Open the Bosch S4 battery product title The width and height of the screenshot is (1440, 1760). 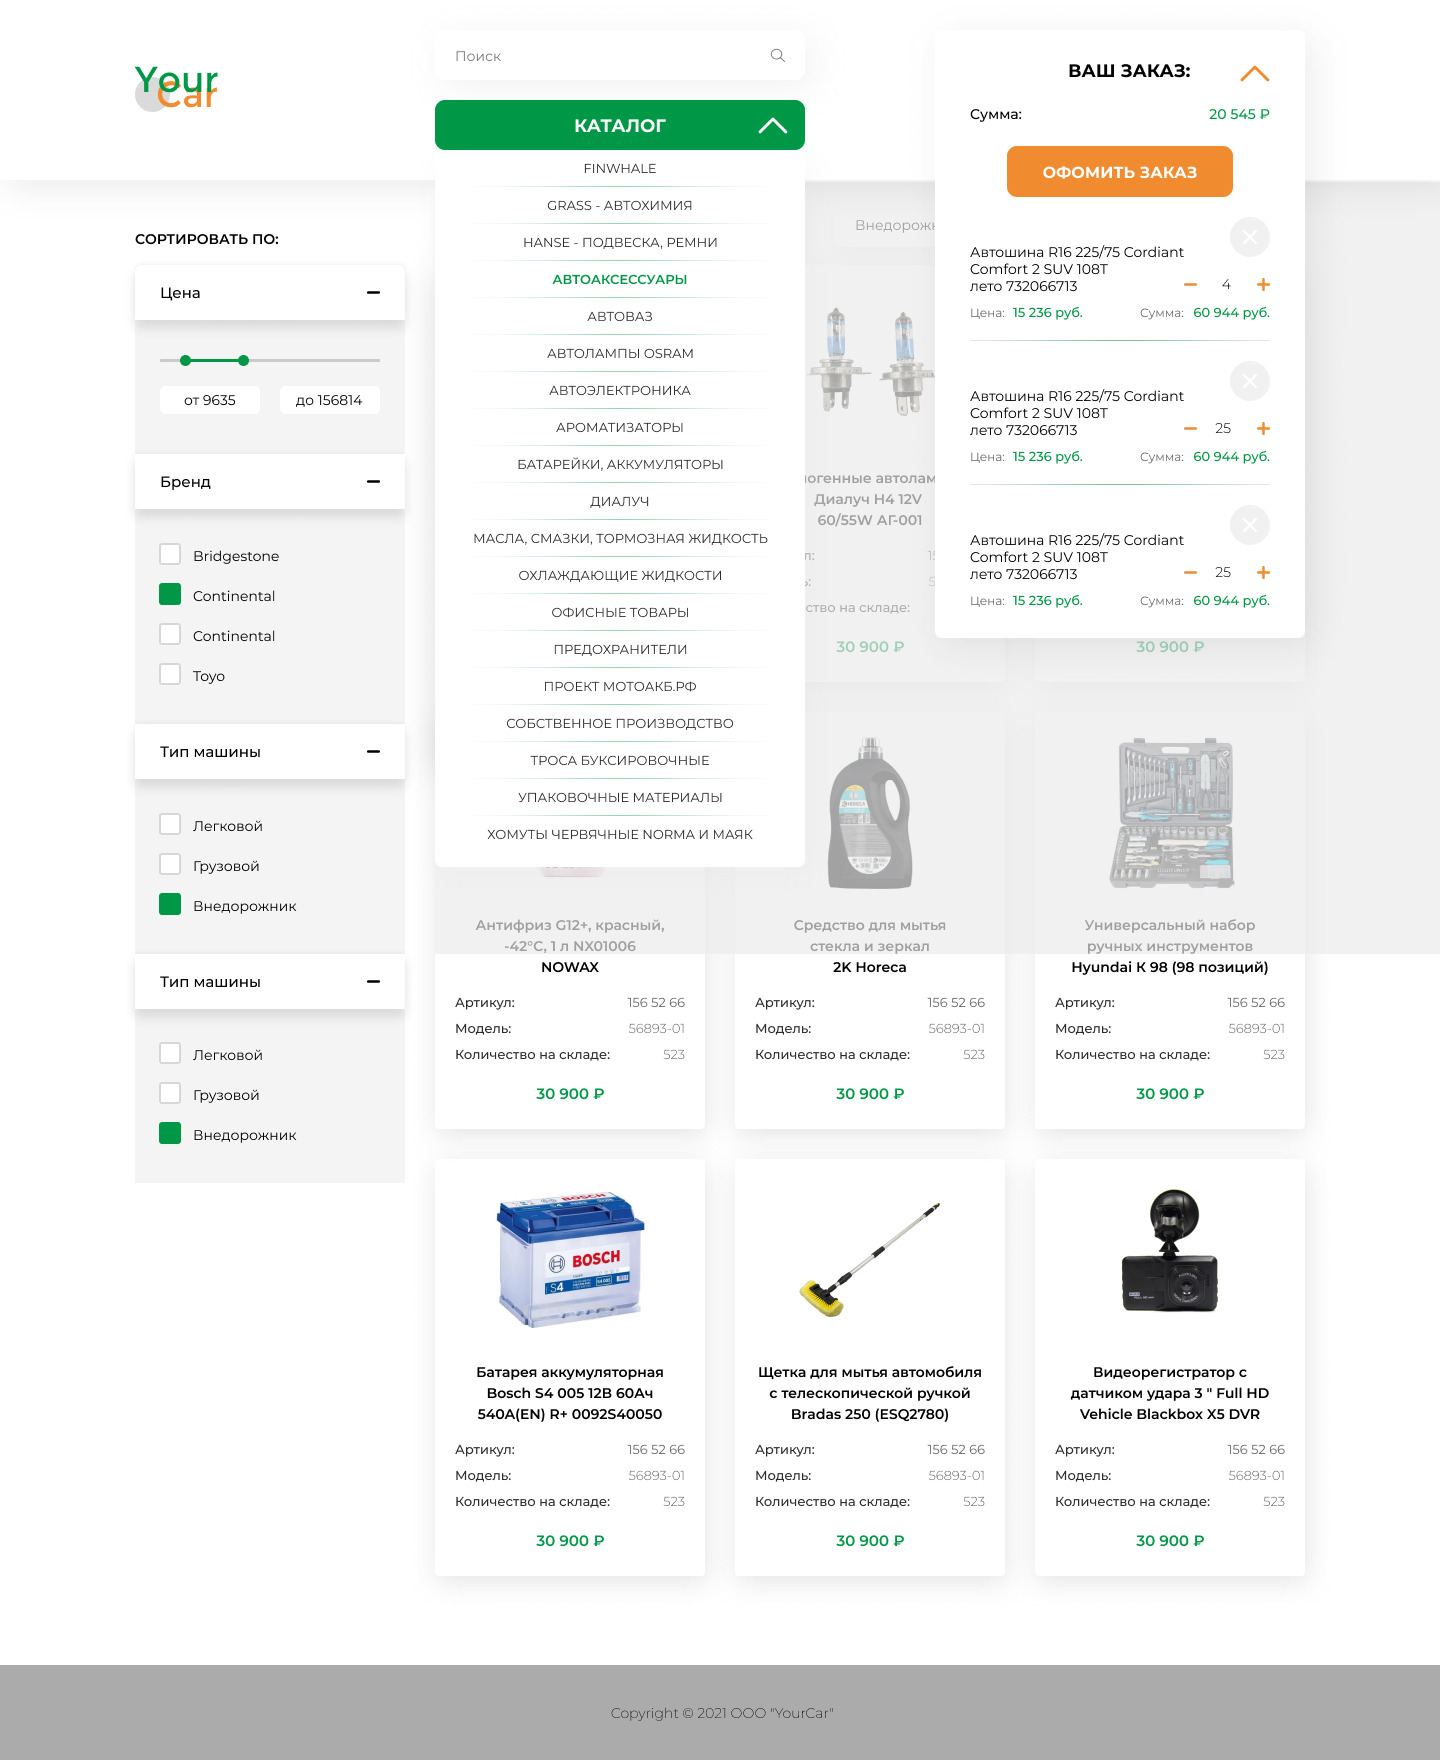click(570, 1393)
